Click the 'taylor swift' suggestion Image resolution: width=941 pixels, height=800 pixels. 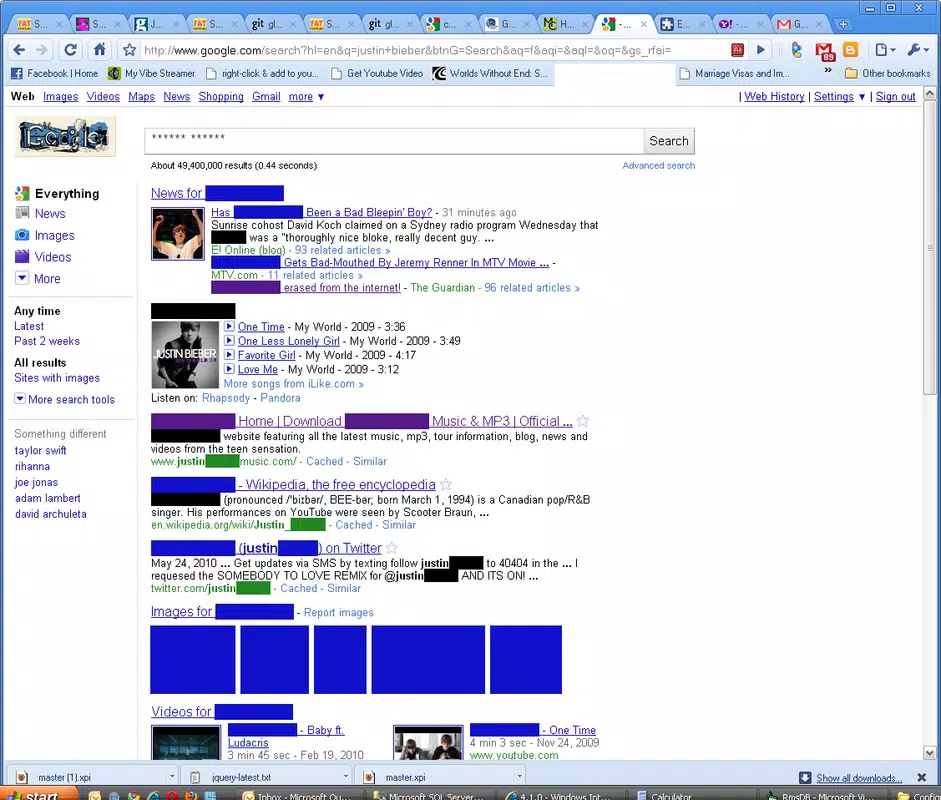tap(40, 451)
